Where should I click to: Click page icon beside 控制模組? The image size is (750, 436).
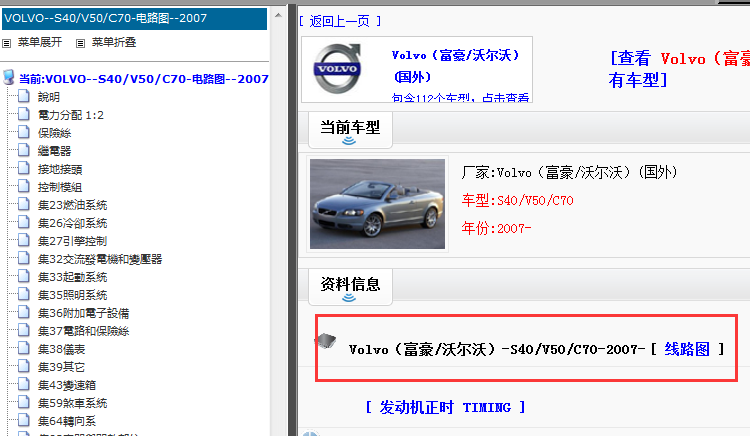click(23, 186)
